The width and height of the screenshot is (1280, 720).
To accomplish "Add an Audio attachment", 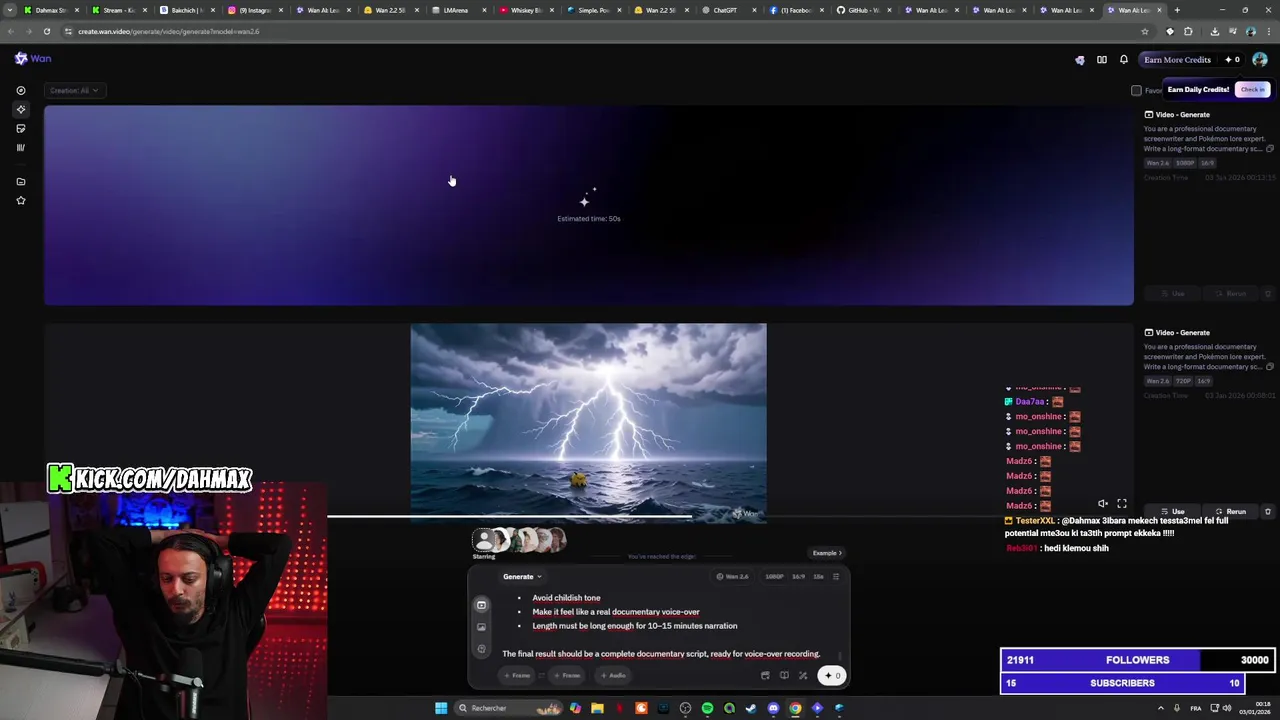I will click(613, 675).
